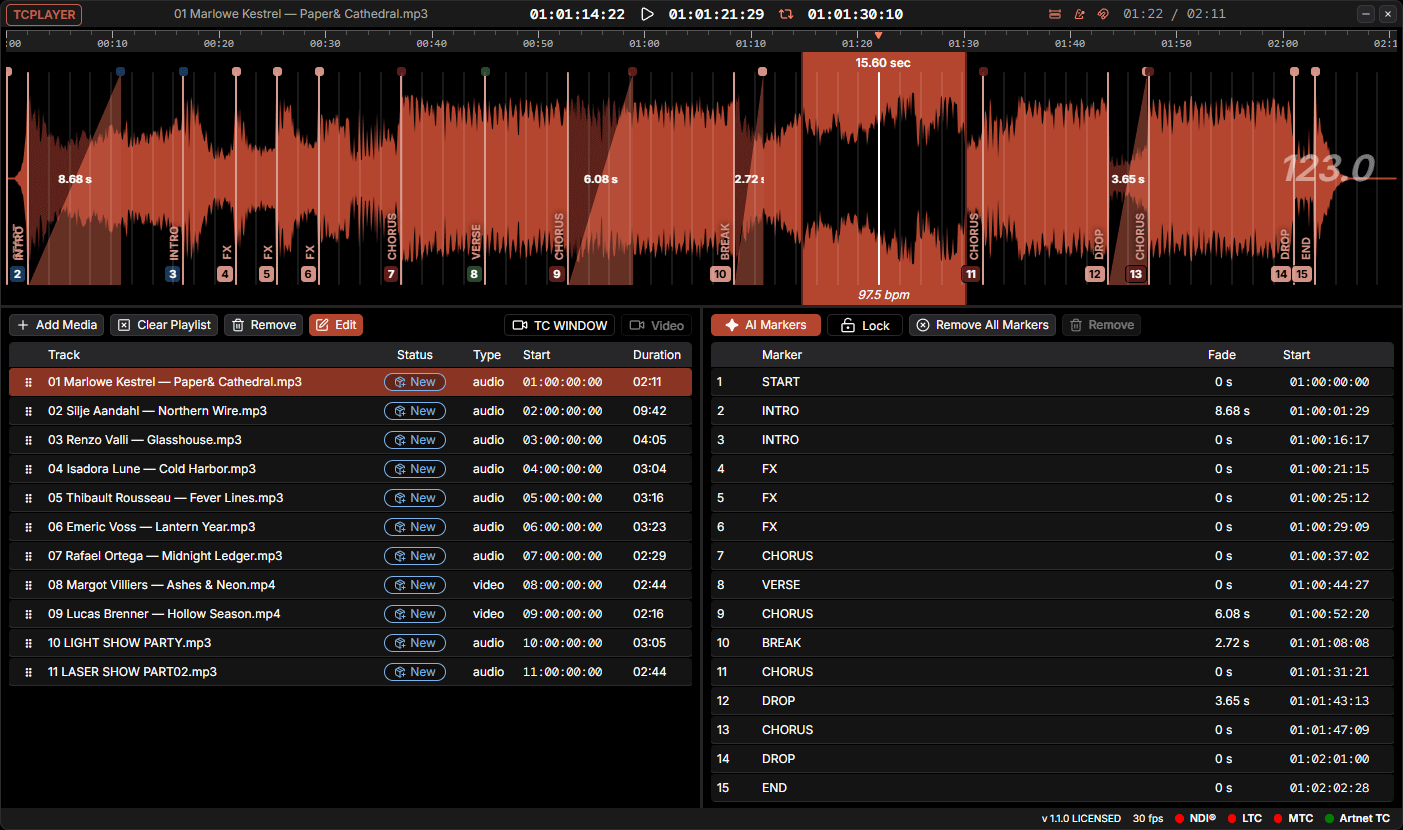Click the drag handle of 05 Thibault Rousseau track

pos(28,498)
